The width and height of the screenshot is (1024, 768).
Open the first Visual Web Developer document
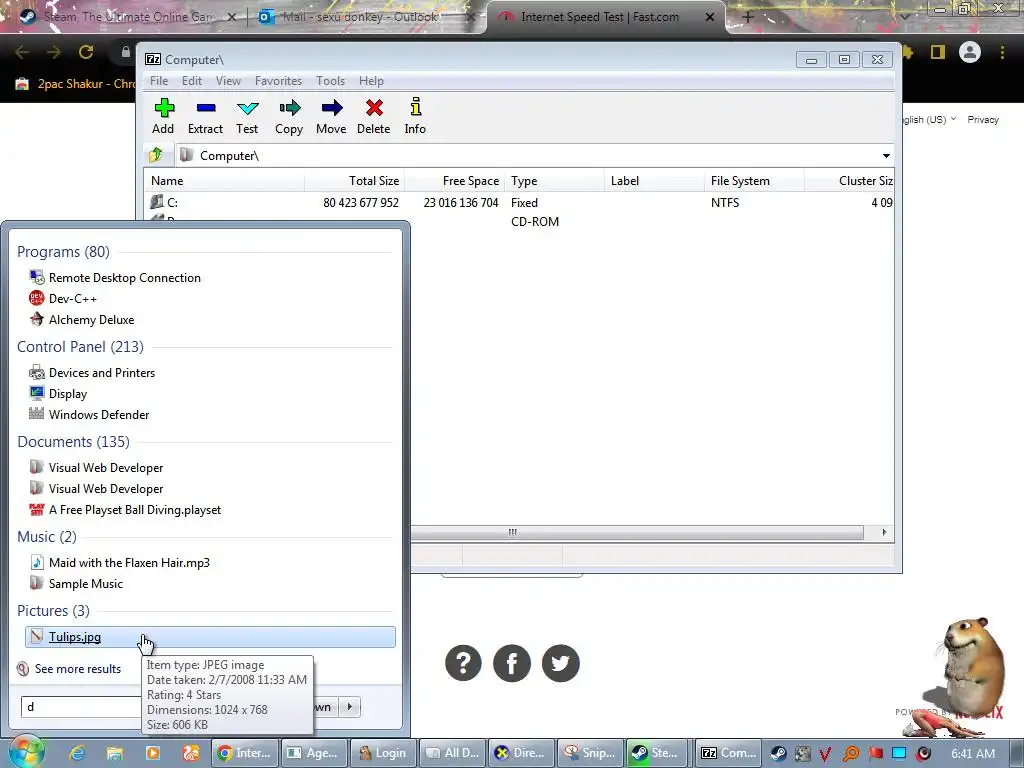coord(96,468)
